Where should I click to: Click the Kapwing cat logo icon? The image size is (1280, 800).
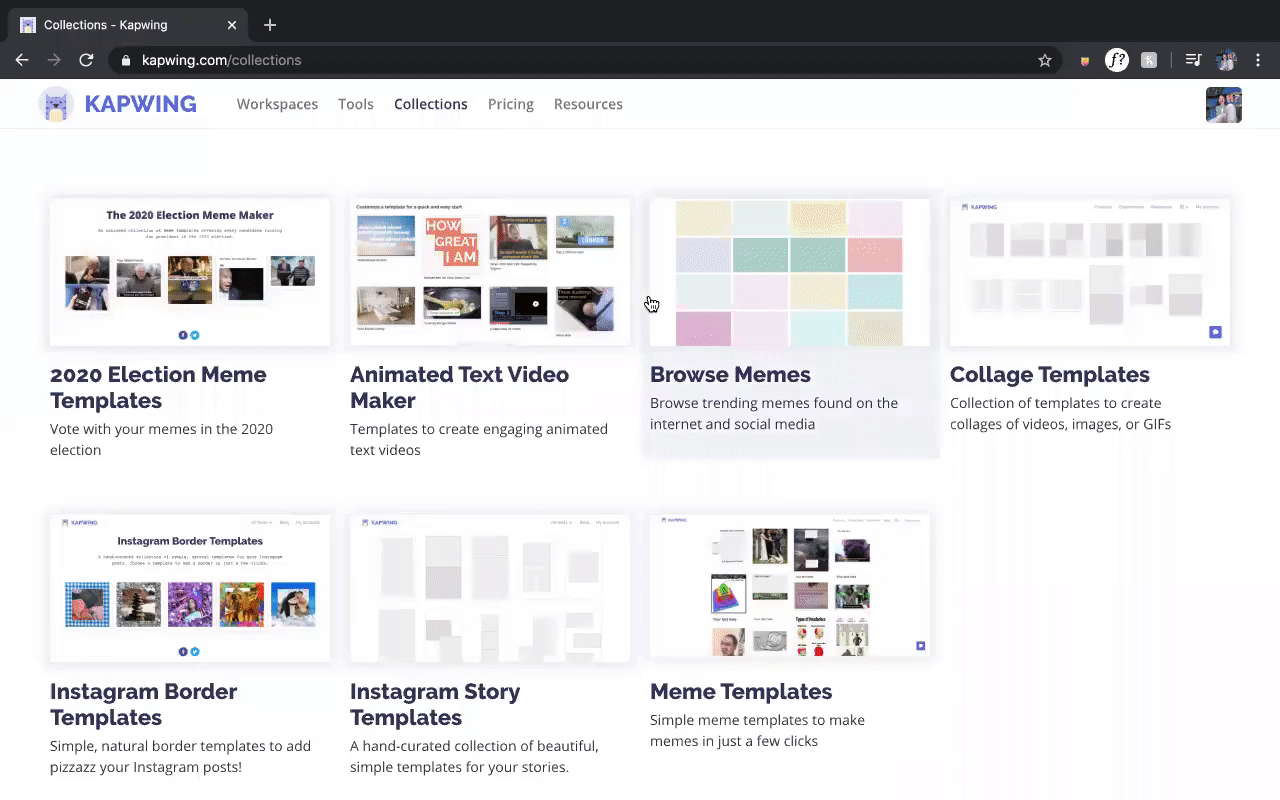[x=56, y=104]
